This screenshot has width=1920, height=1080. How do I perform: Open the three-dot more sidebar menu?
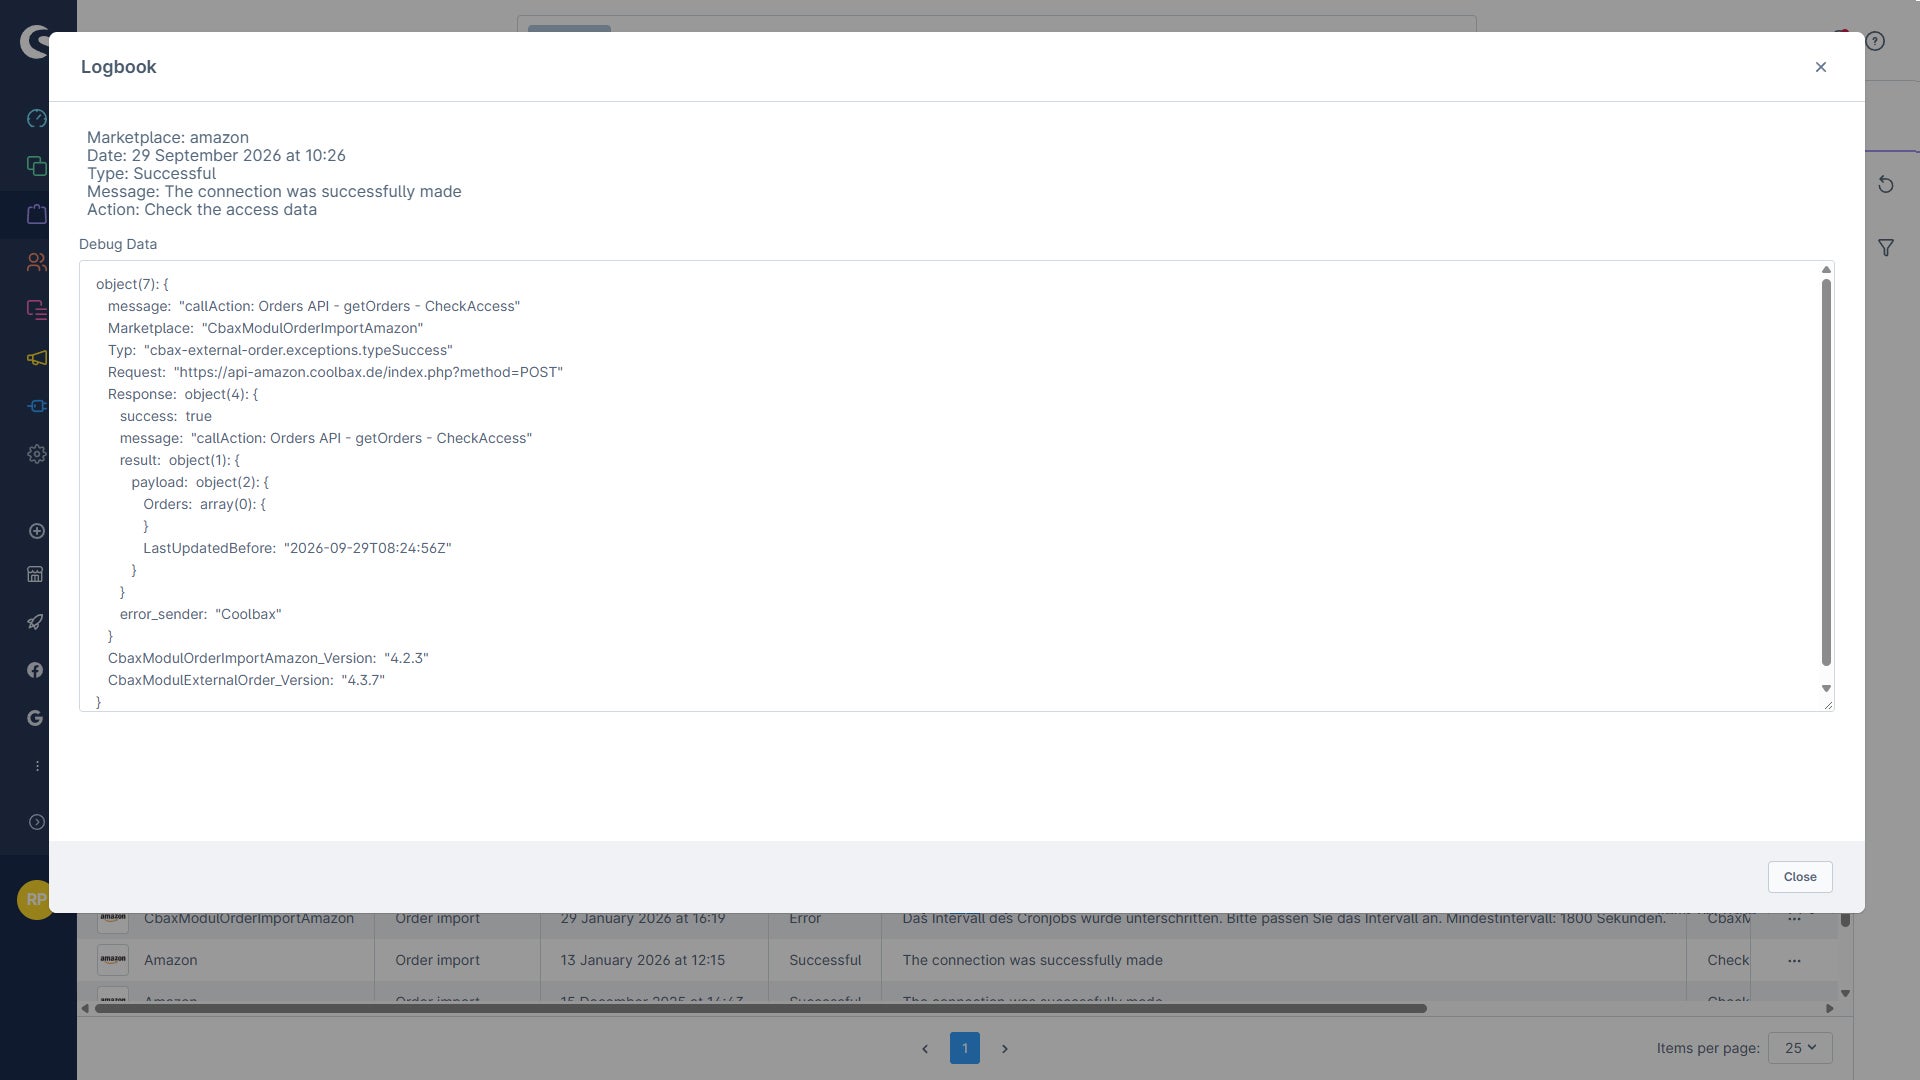coord(37,766)
